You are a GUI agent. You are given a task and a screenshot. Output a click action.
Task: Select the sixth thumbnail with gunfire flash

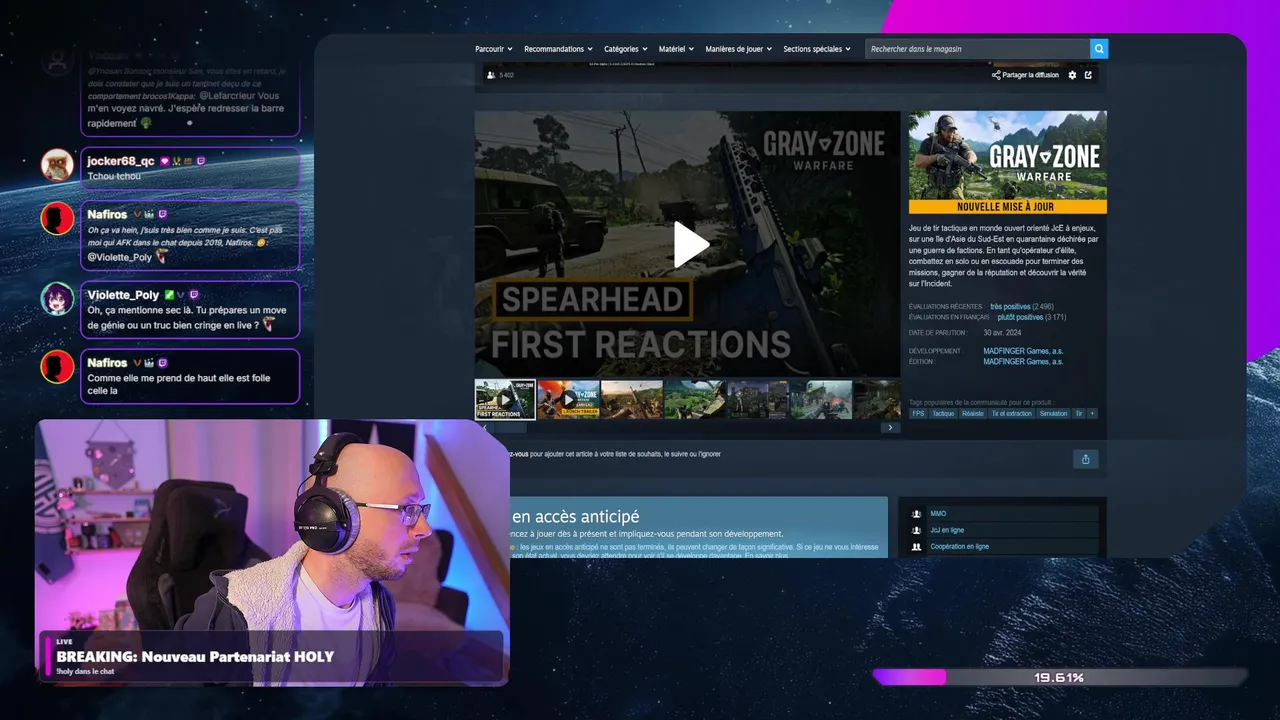point(821,399)
